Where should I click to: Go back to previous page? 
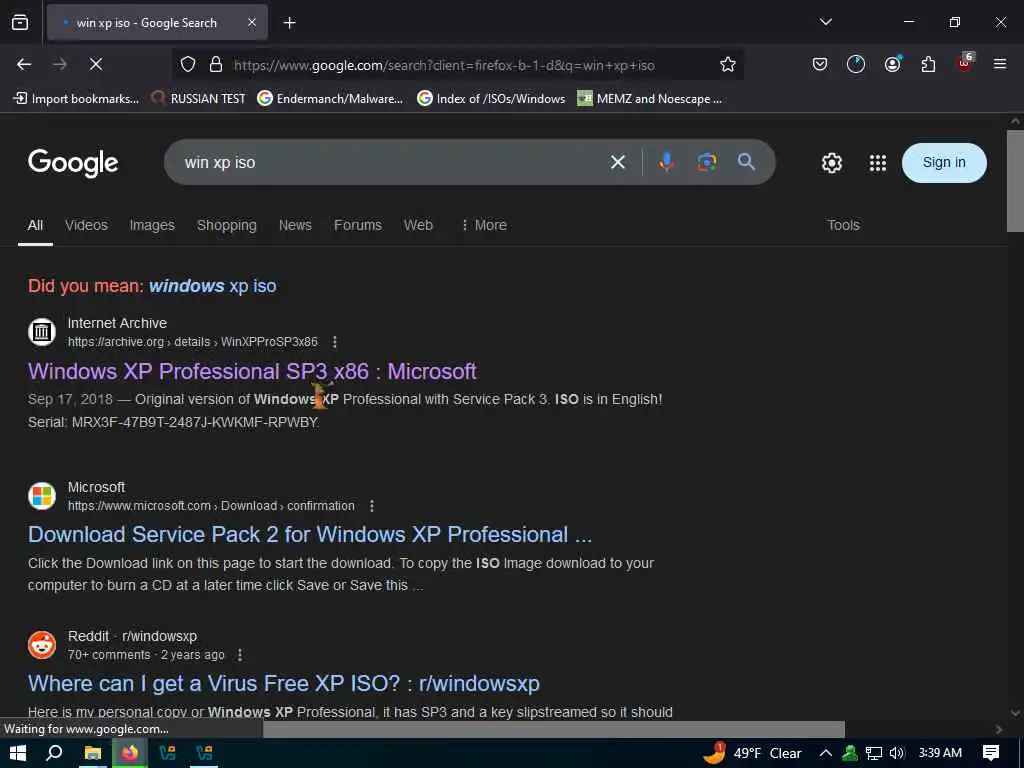tap(24, 64)
